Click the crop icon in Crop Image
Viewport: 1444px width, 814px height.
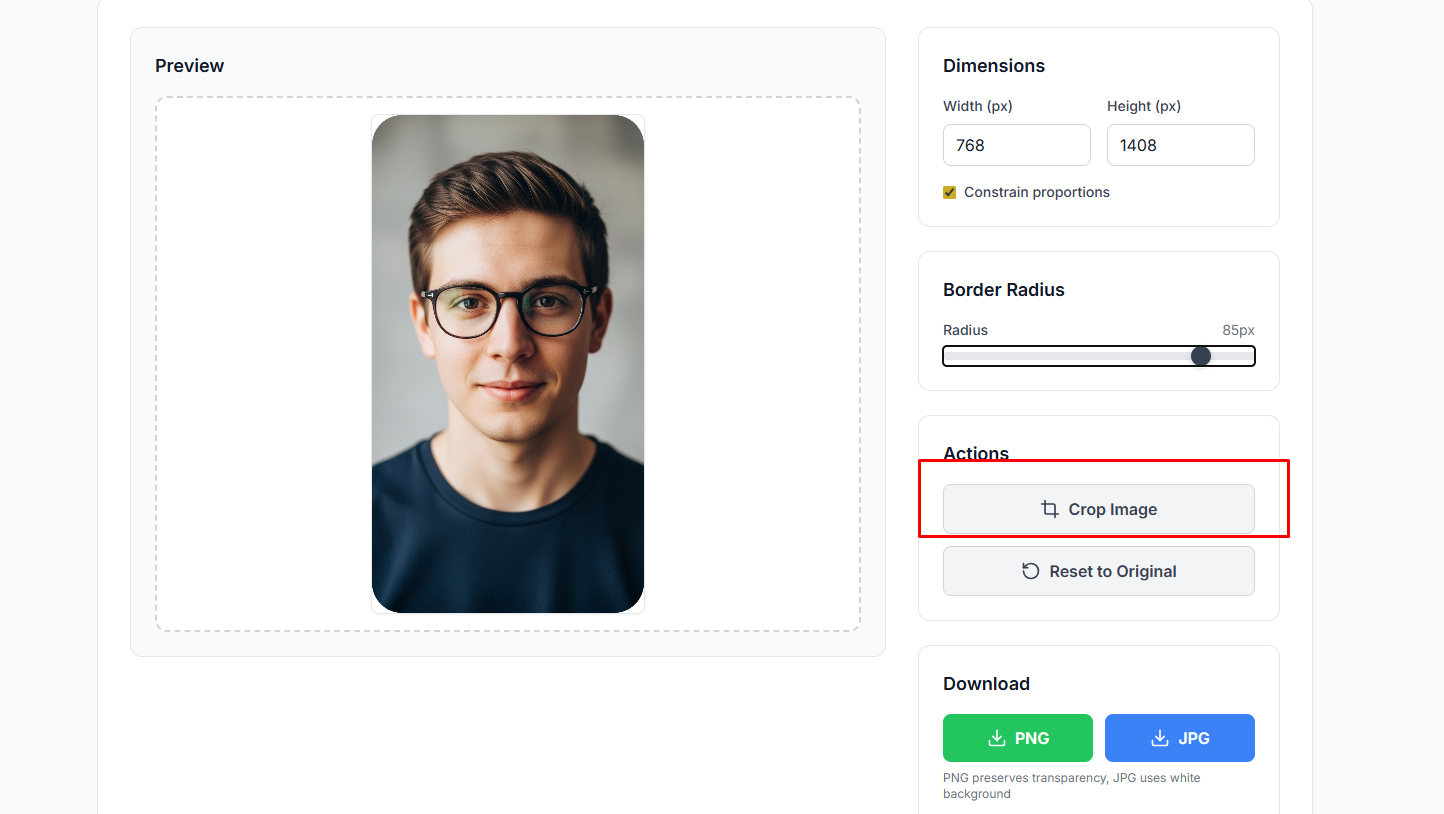pos(1049,509)
